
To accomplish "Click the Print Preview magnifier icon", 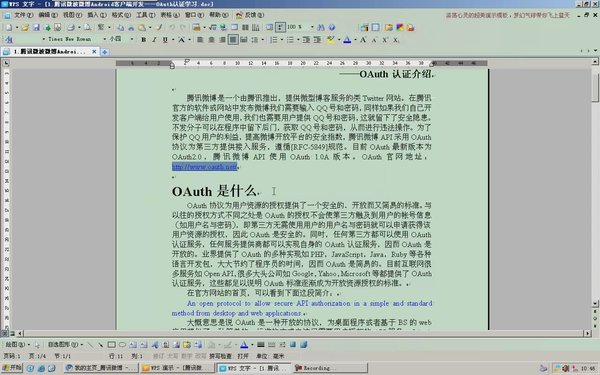I will 88,28.
